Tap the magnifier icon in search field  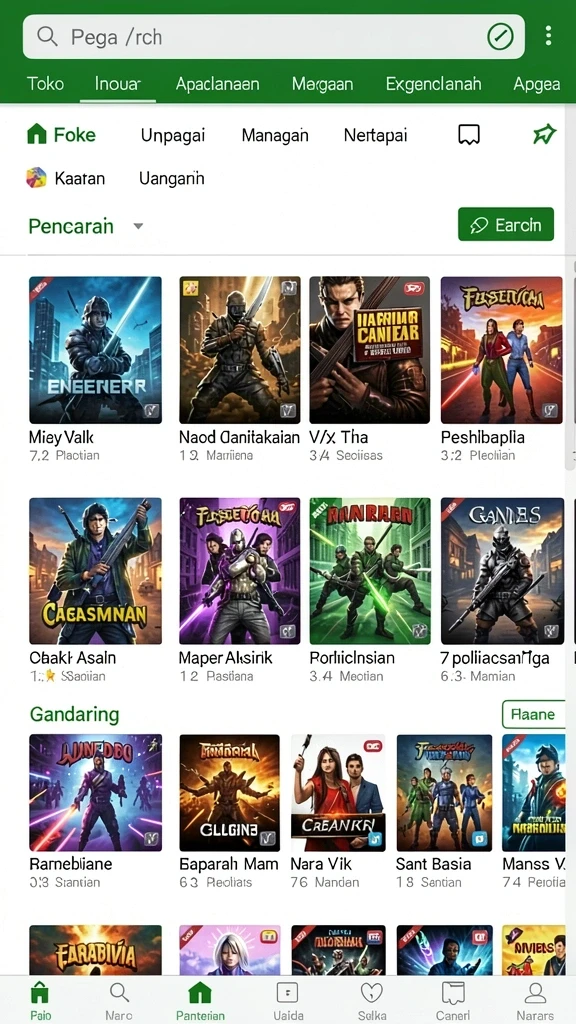47,37
